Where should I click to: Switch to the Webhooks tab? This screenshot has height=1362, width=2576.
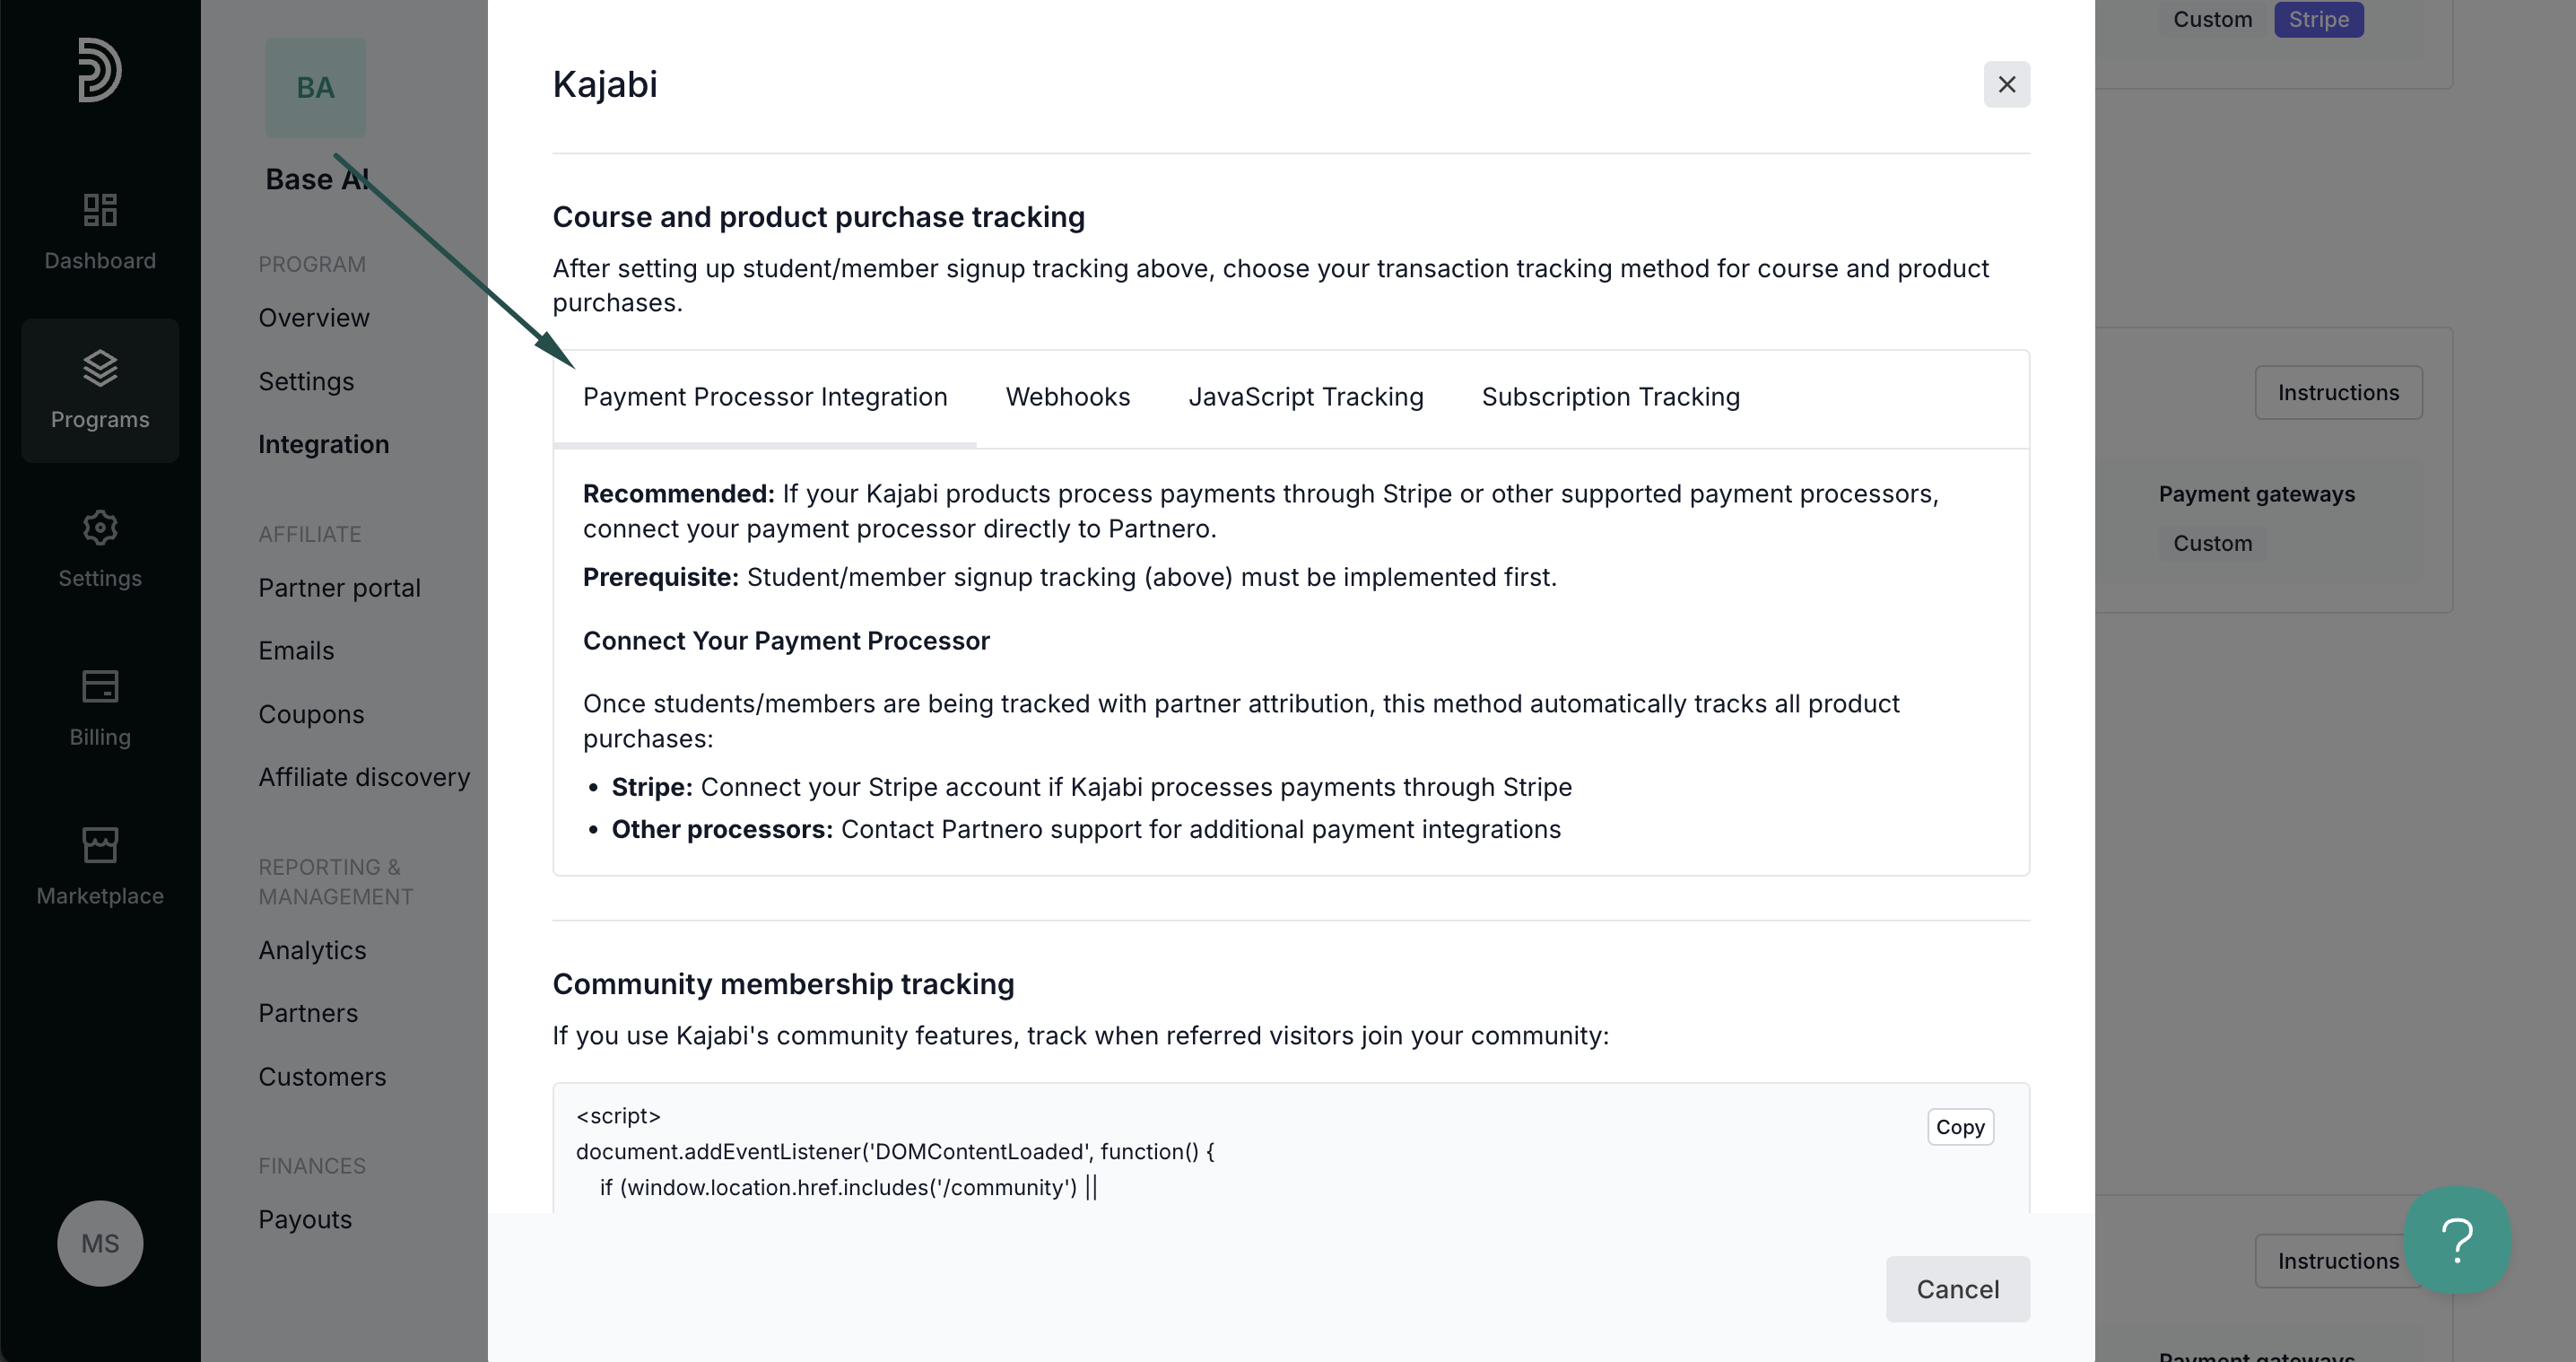[x=1067, y=397]
